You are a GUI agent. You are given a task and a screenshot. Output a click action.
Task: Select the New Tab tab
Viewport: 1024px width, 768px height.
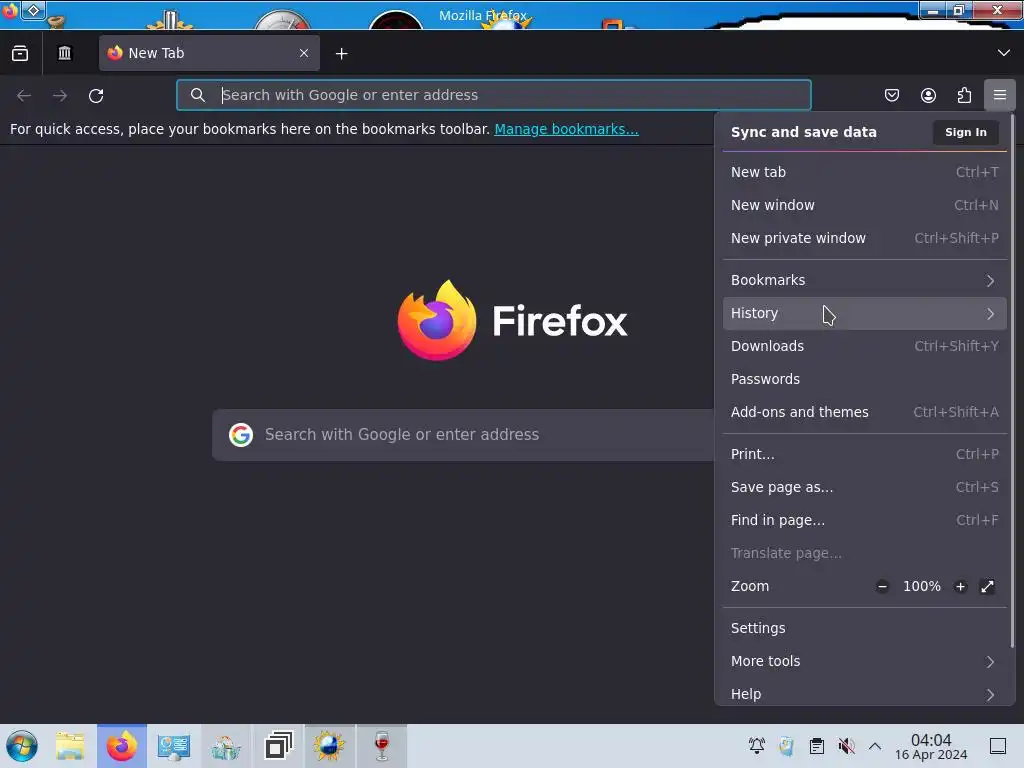tap(209, 53)
